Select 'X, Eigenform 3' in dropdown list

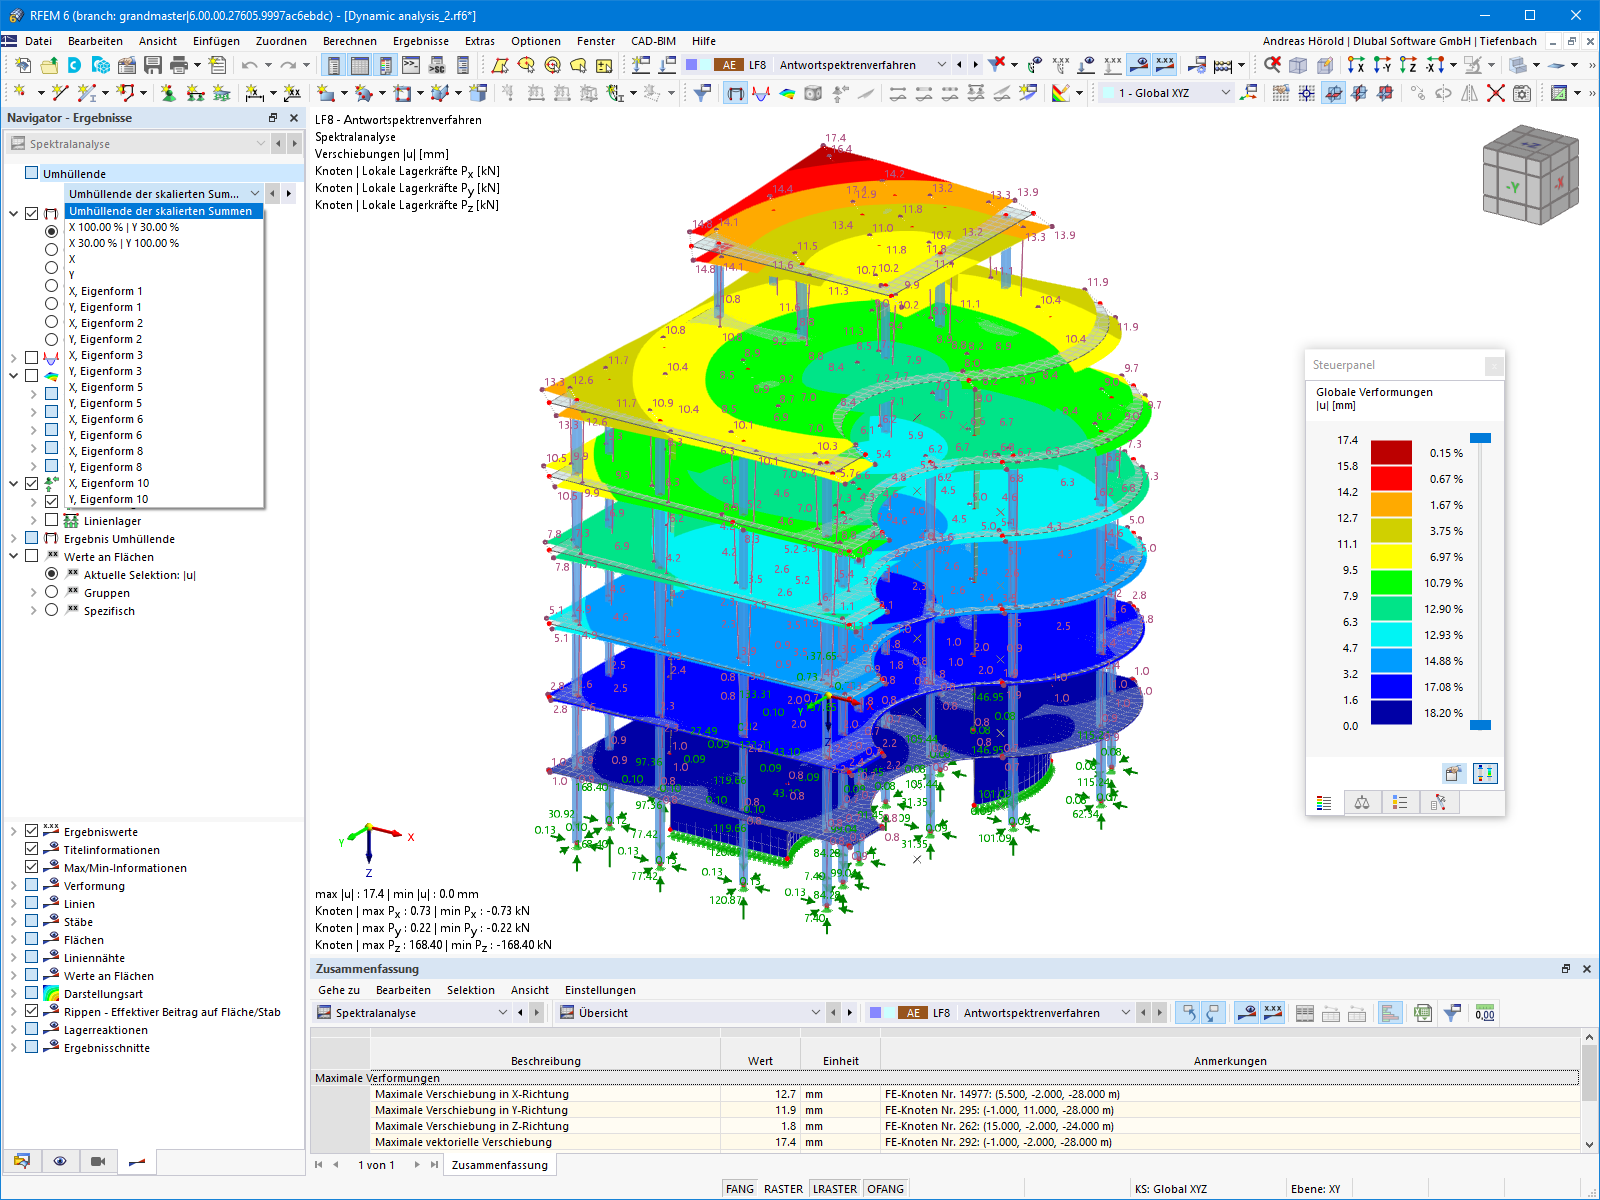click(164, 355)
